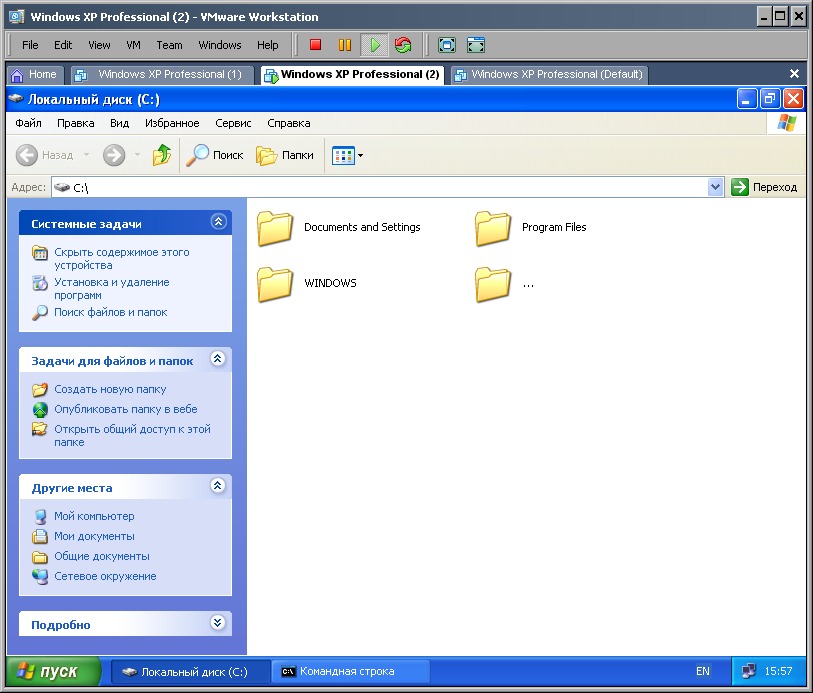Collapse the Системные задачи panel
The image size is (813, 693).
218,223
